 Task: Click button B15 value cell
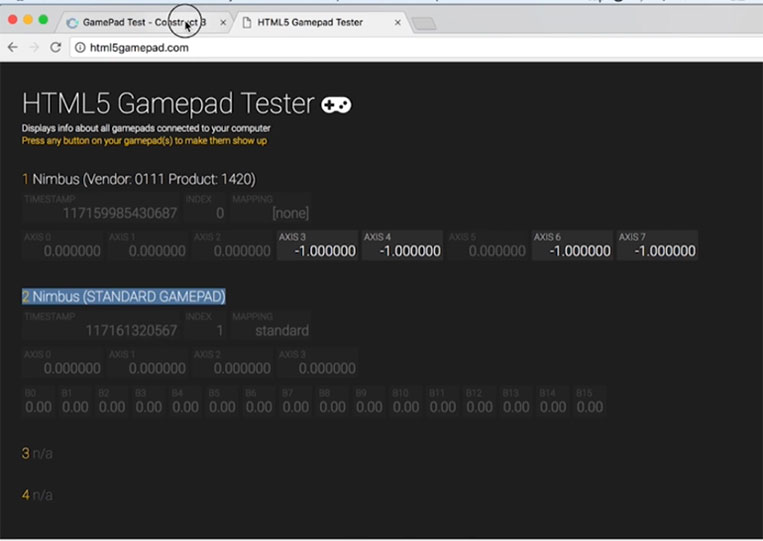590,402
